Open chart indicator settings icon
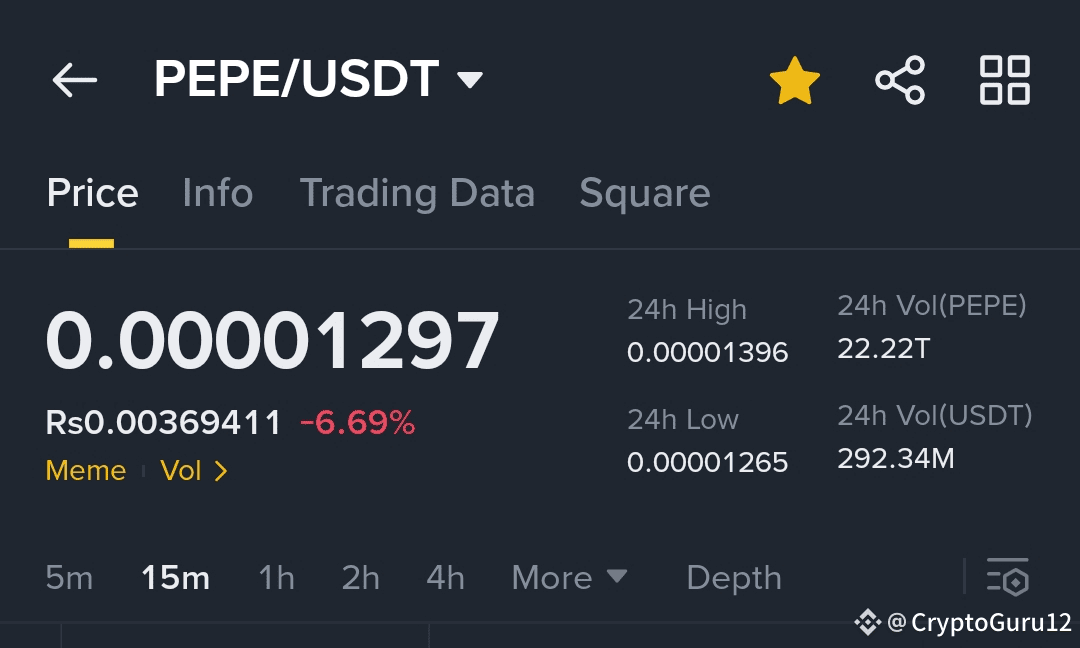The height and width of the screenshot is (648, 1080). point(1008,577)
